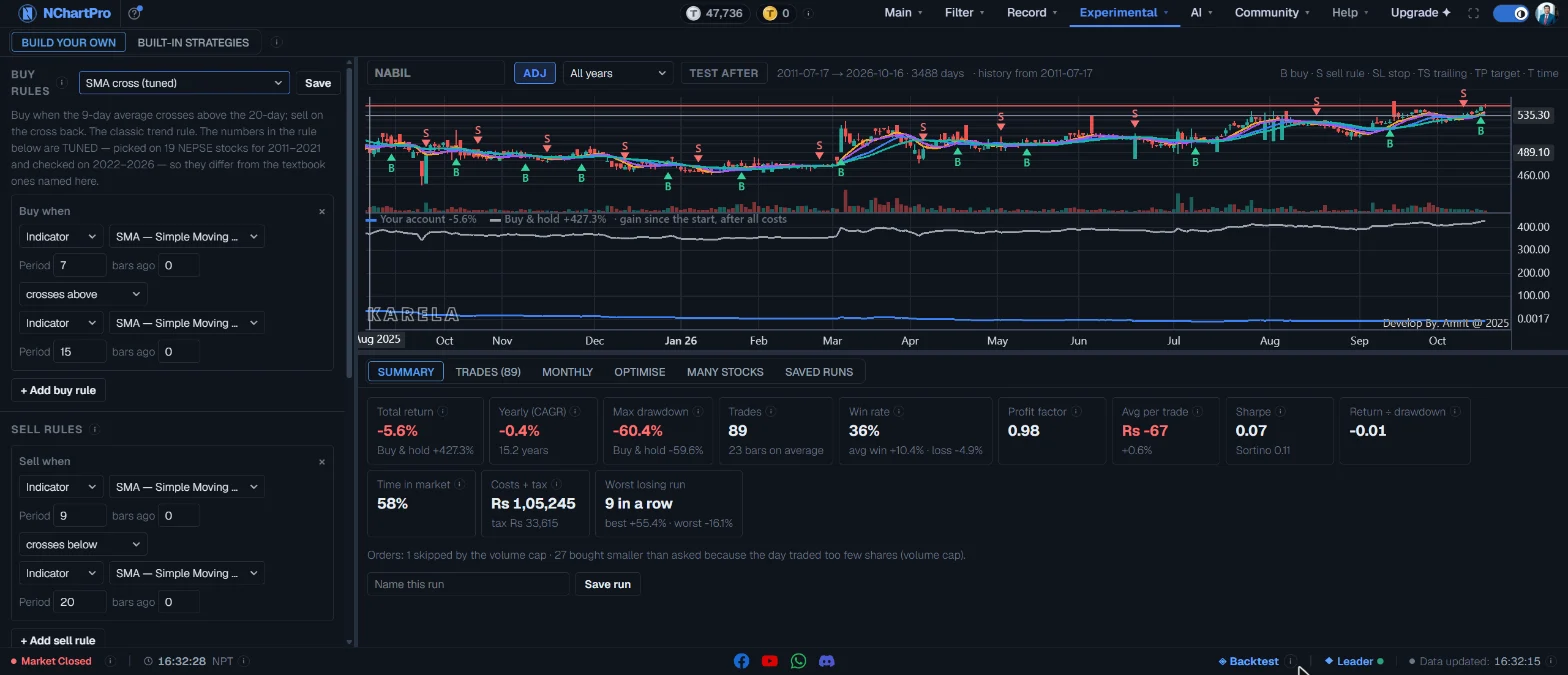Toggle the ADJ adjusted price button
This screenshot has width=1568, height=675.
click(535, 73)
